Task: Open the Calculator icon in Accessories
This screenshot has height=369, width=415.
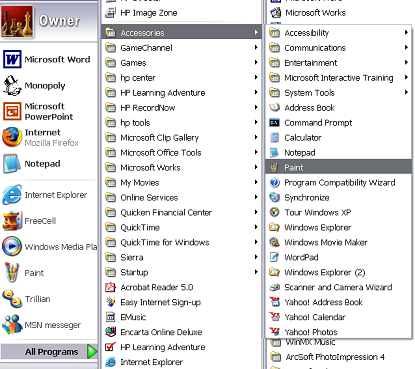Action: 274,137
